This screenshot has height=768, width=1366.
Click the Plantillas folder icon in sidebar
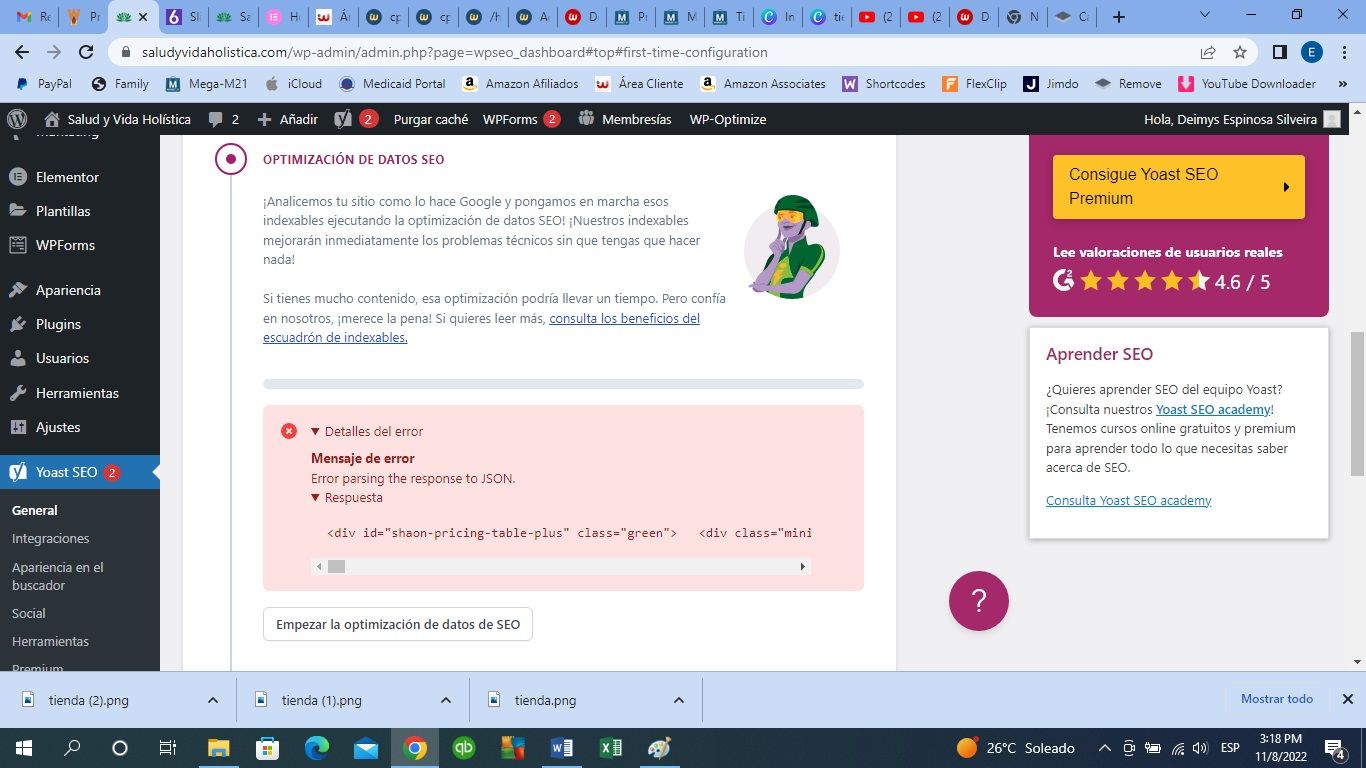tap(18, 211)
